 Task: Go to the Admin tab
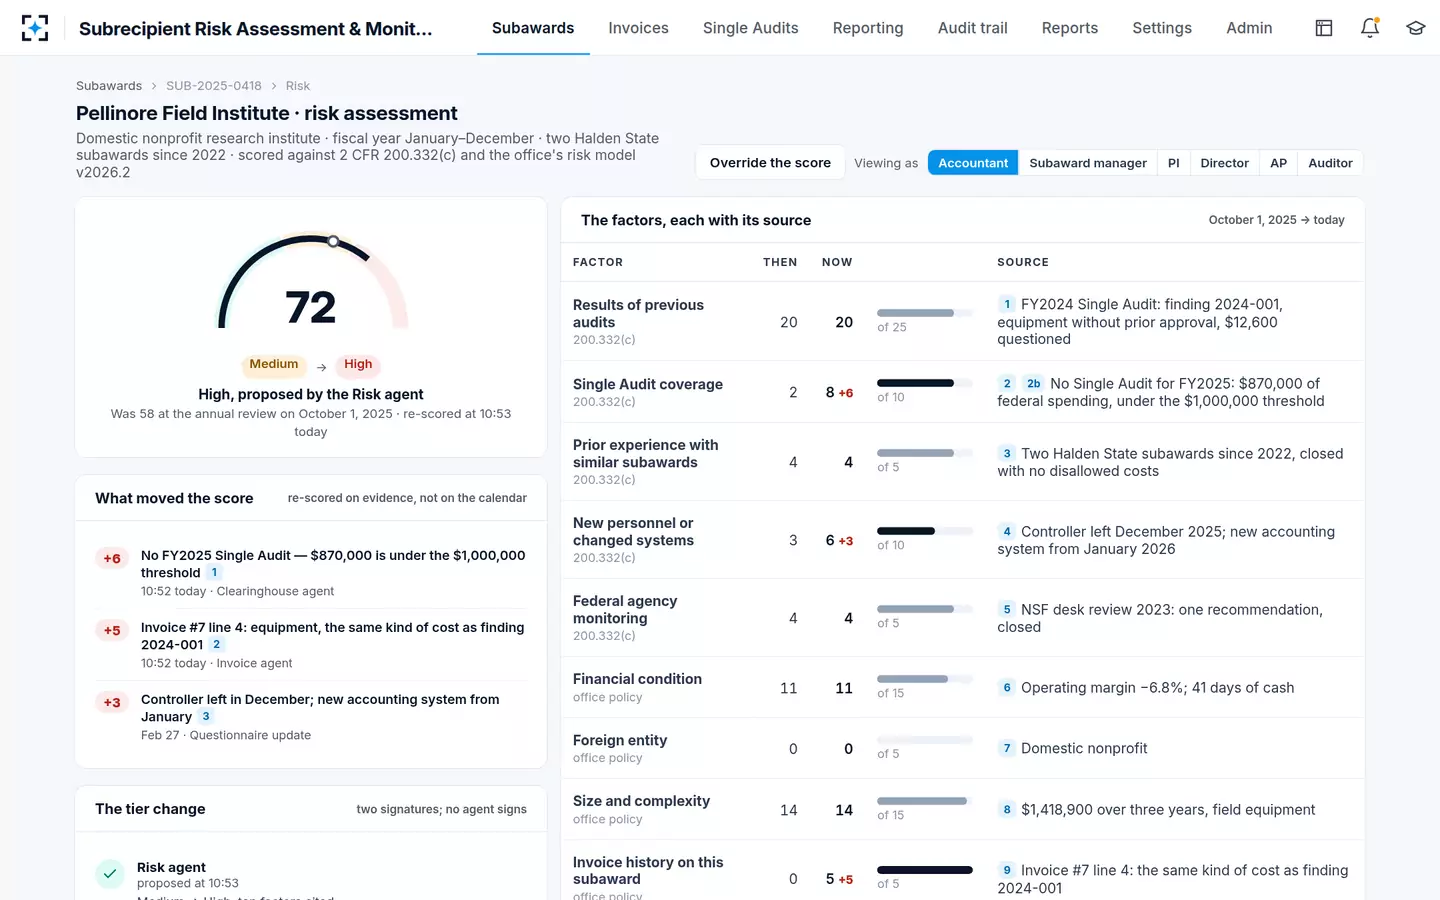[x=1250, y=28]
